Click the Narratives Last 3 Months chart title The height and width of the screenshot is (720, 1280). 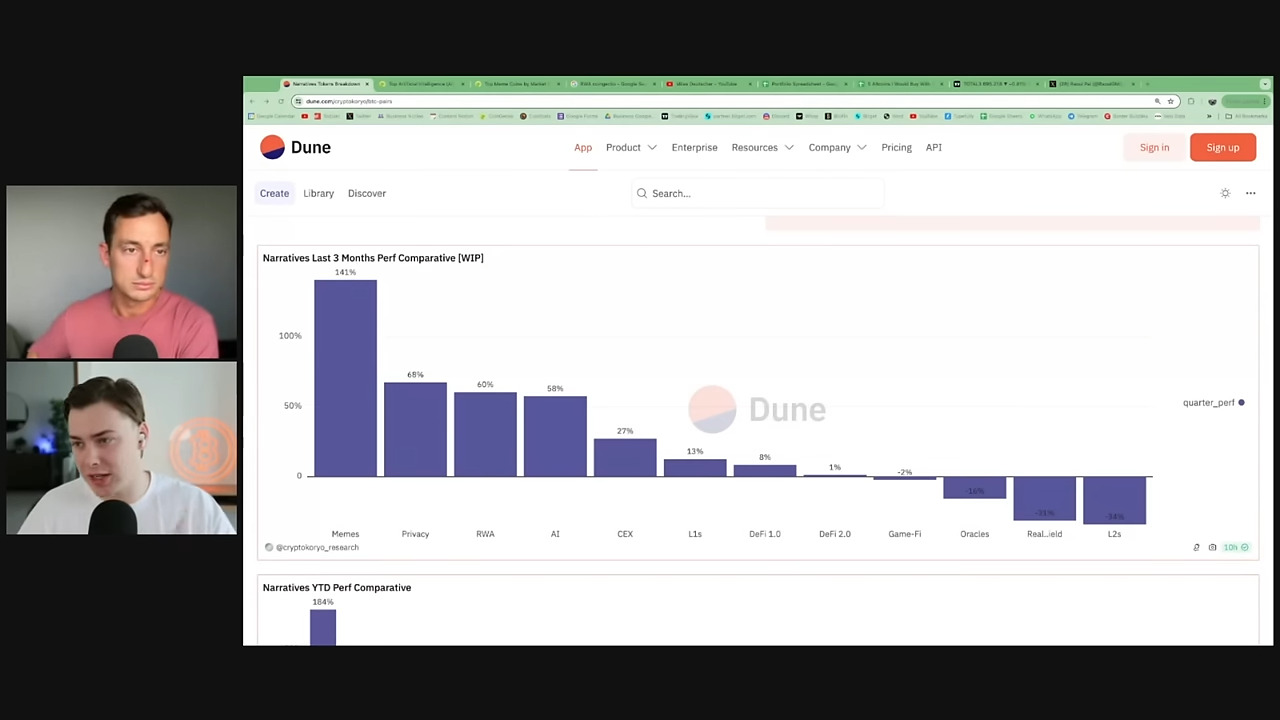[x=373, y=258]
